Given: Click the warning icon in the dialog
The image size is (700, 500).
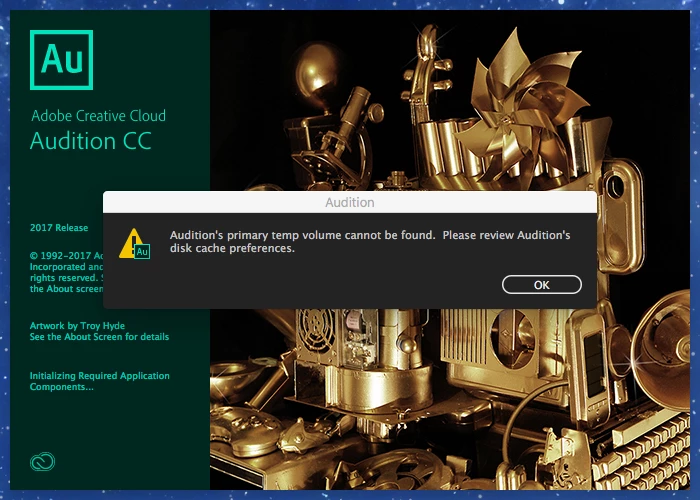Looking at the screenshot, I should tap(134, 244).
